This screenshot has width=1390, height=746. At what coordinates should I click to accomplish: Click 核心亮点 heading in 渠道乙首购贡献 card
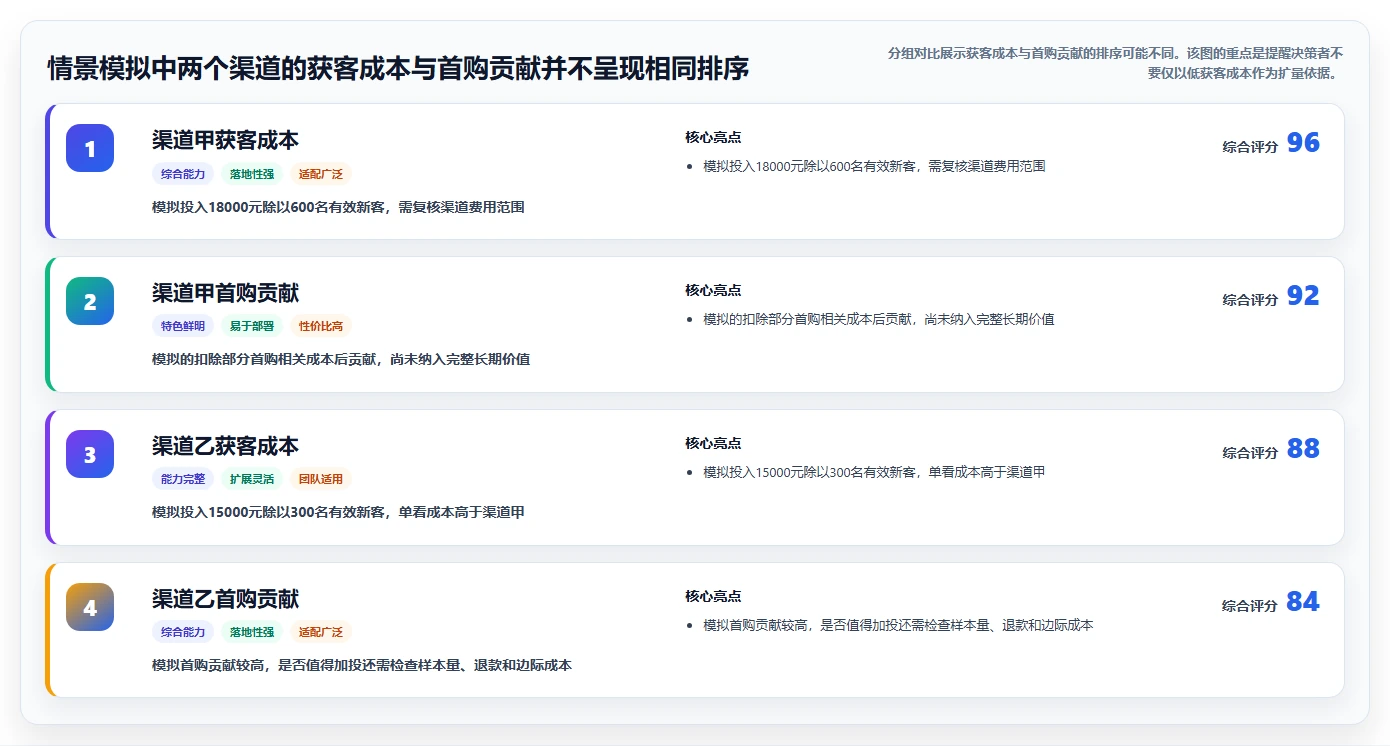click(x=713, y=596)
